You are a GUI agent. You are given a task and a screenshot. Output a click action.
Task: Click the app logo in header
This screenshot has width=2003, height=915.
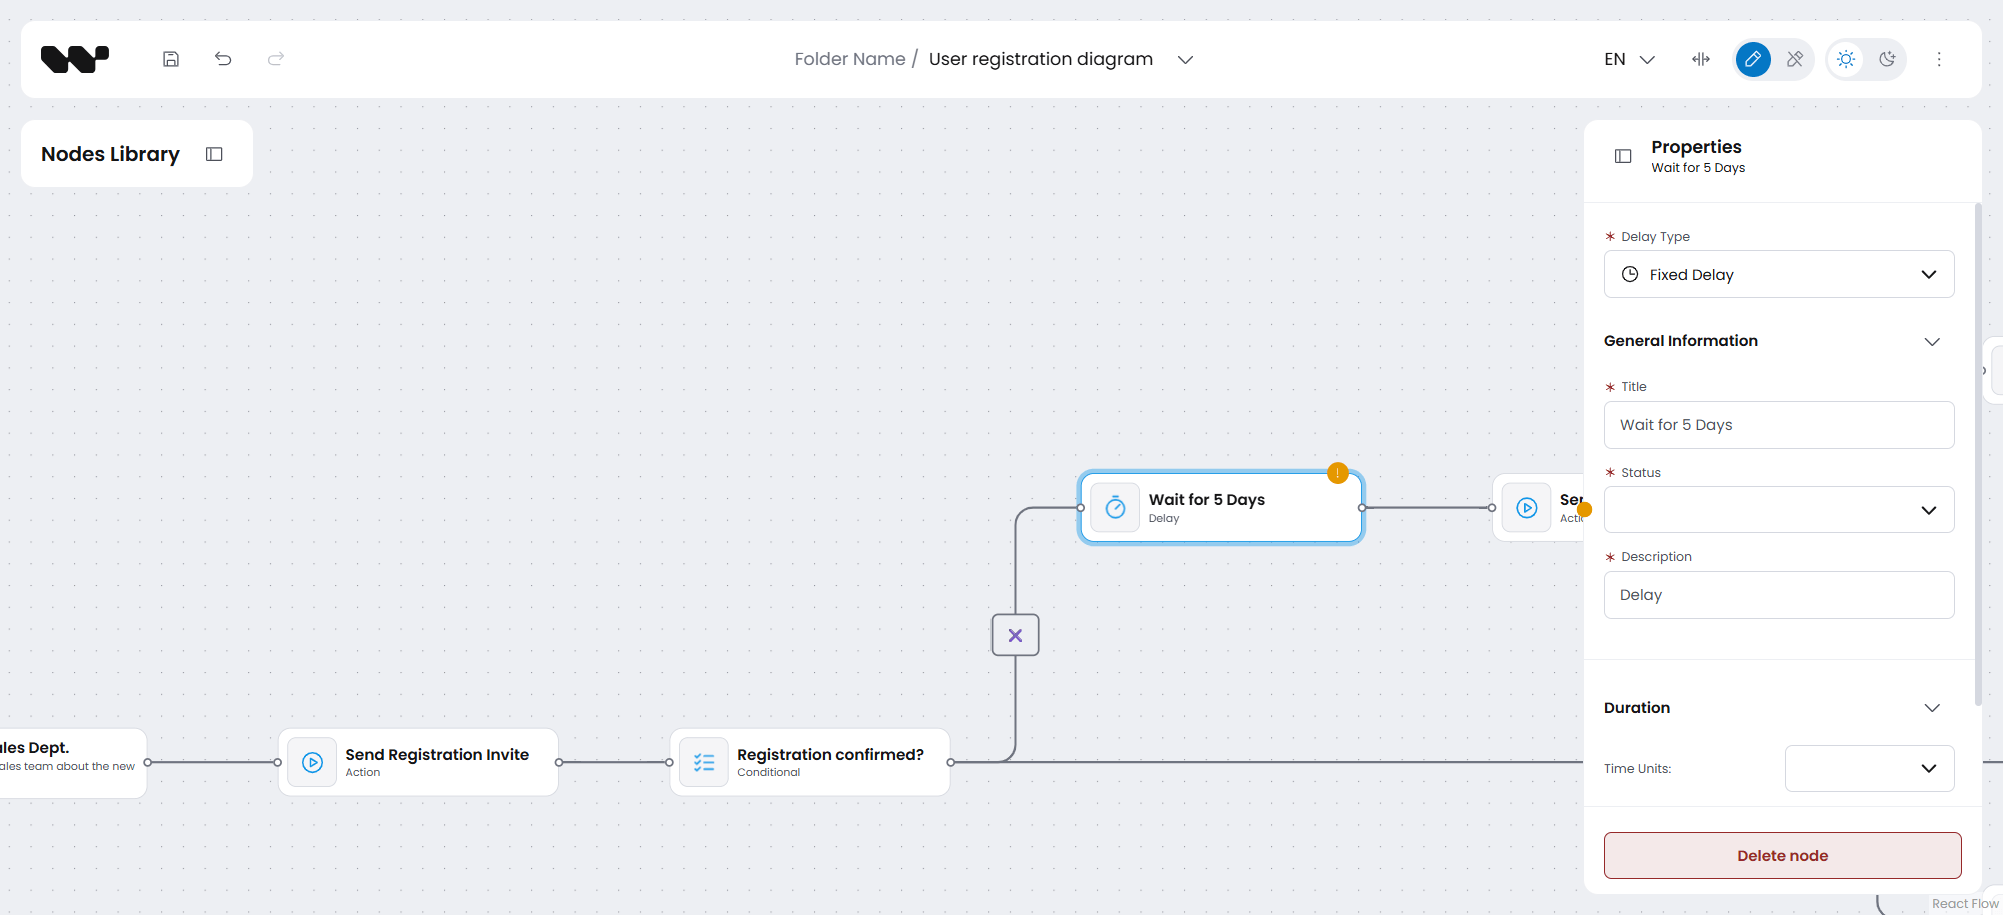75,59
